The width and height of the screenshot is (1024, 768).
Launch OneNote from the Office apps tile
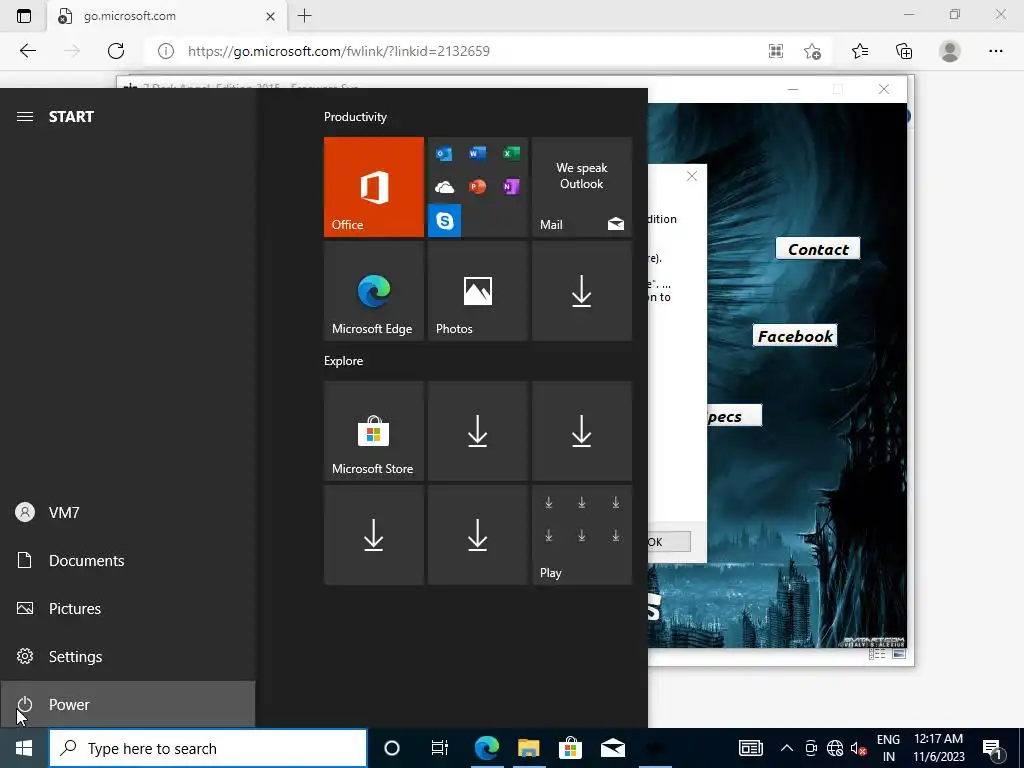511,187
